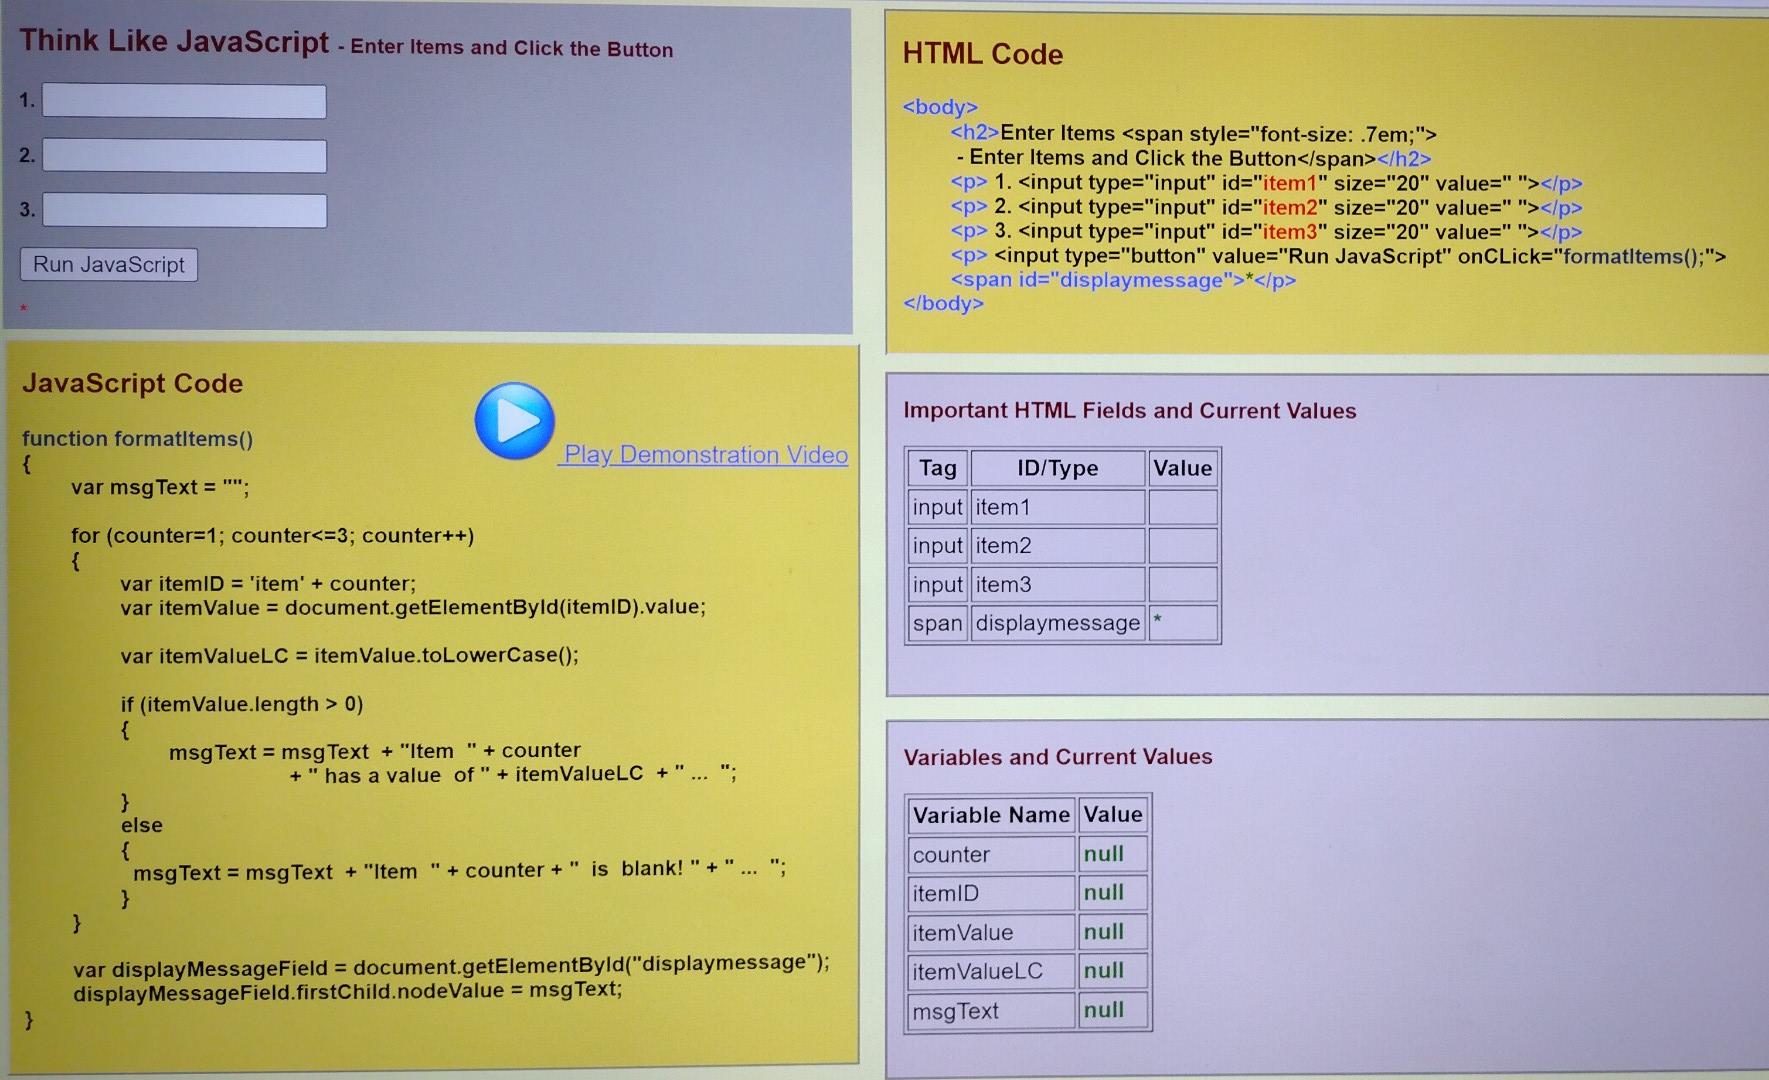Screen dimensions: 1769x1080
Task: Click the Play Demonstration Video icon
Action: pyautogui.click(x=513, y=421)
